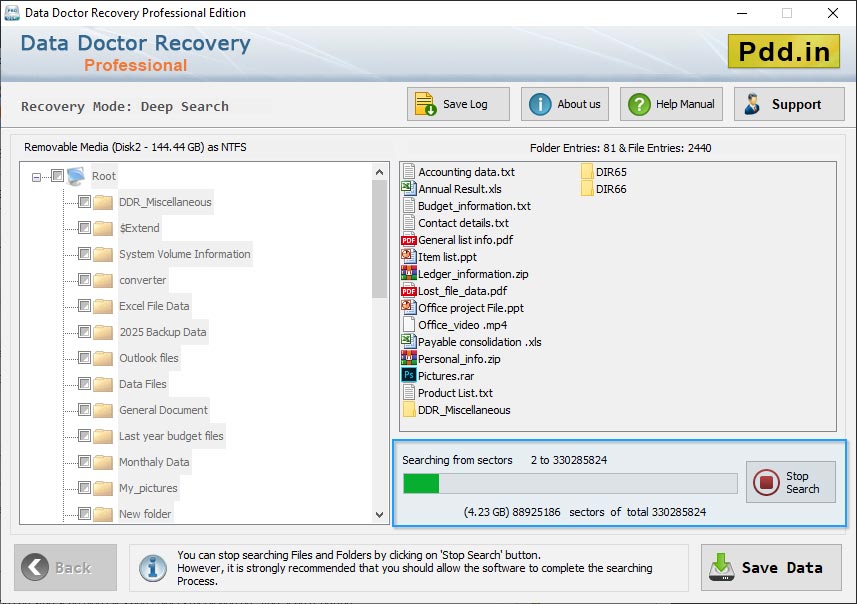Select the Last year budget files folder

(x=171, y=436)
